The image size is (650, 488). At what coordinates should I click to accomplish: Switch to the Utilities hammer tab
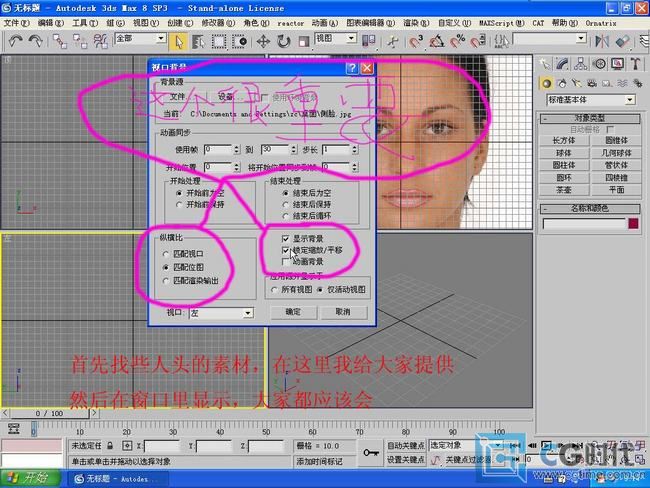[x=635, y=63]
